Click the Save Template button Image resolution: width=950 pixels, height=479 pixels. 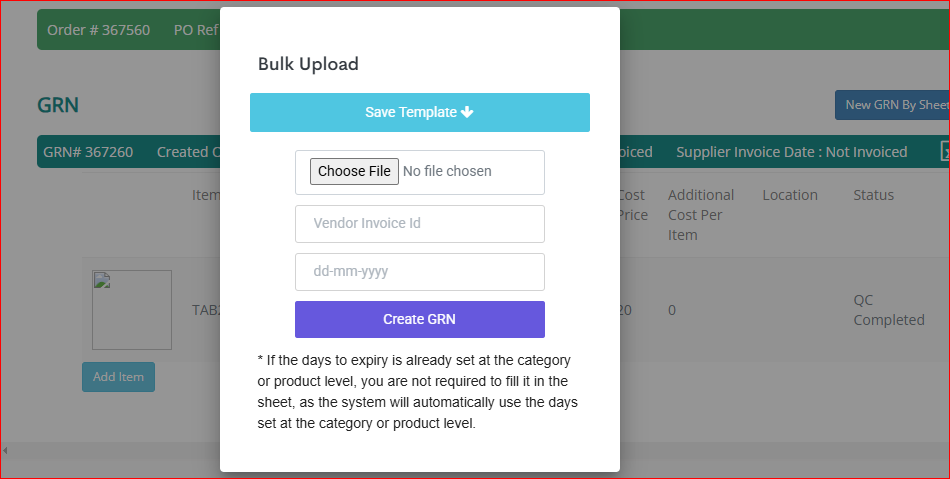tap(420, 113)
